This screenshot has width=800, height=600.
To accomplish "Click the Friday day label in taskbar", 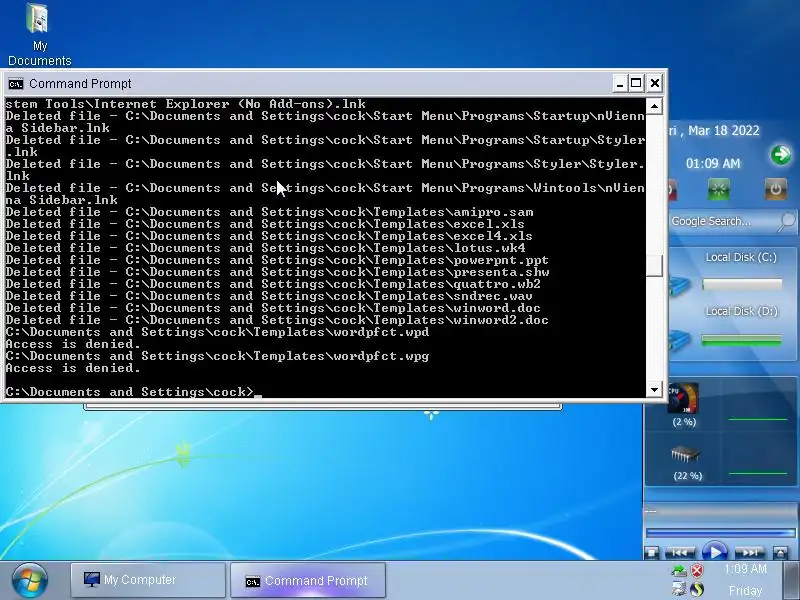I will 745,590.
